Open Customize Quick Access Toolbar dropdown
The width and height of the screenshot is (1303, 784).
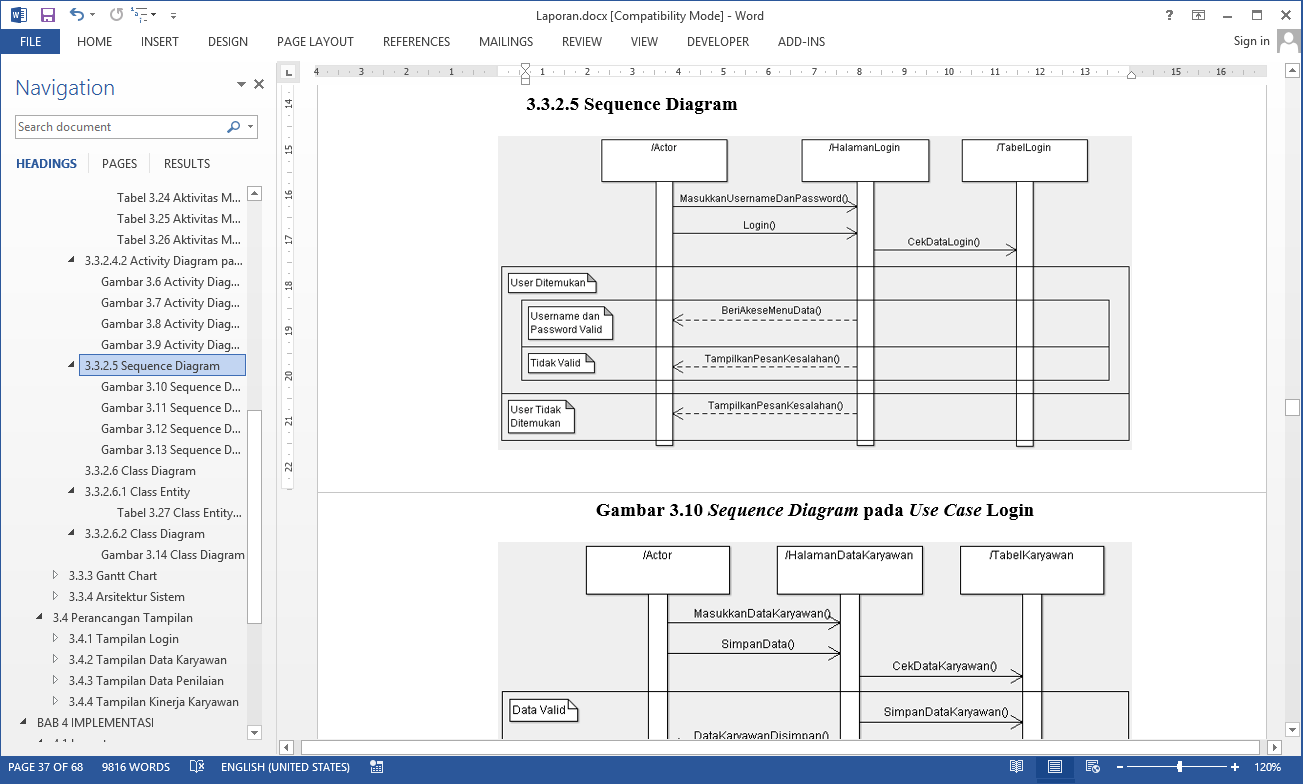pos(173,15)
